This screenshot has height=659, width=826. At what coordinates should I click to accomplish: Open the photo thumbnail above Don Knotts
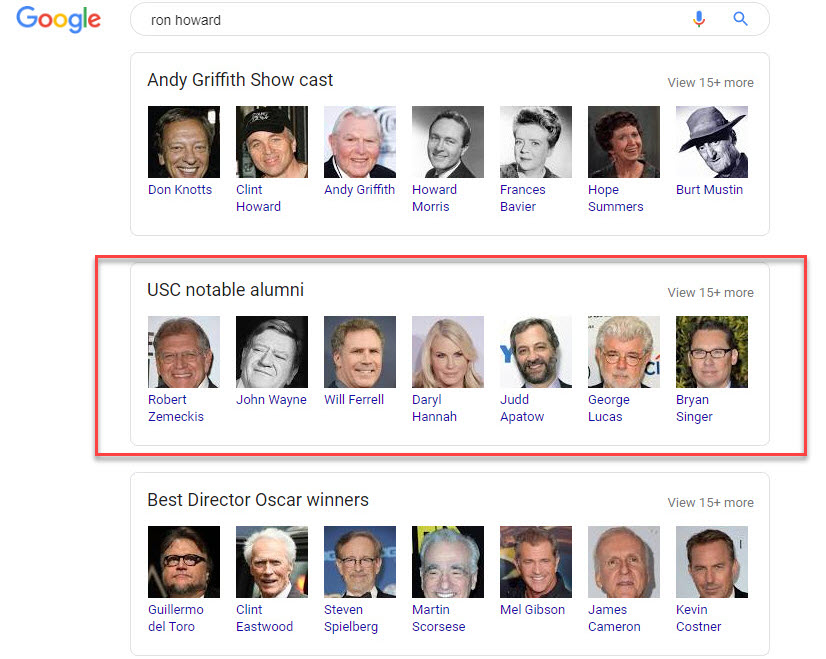(184, 142)
